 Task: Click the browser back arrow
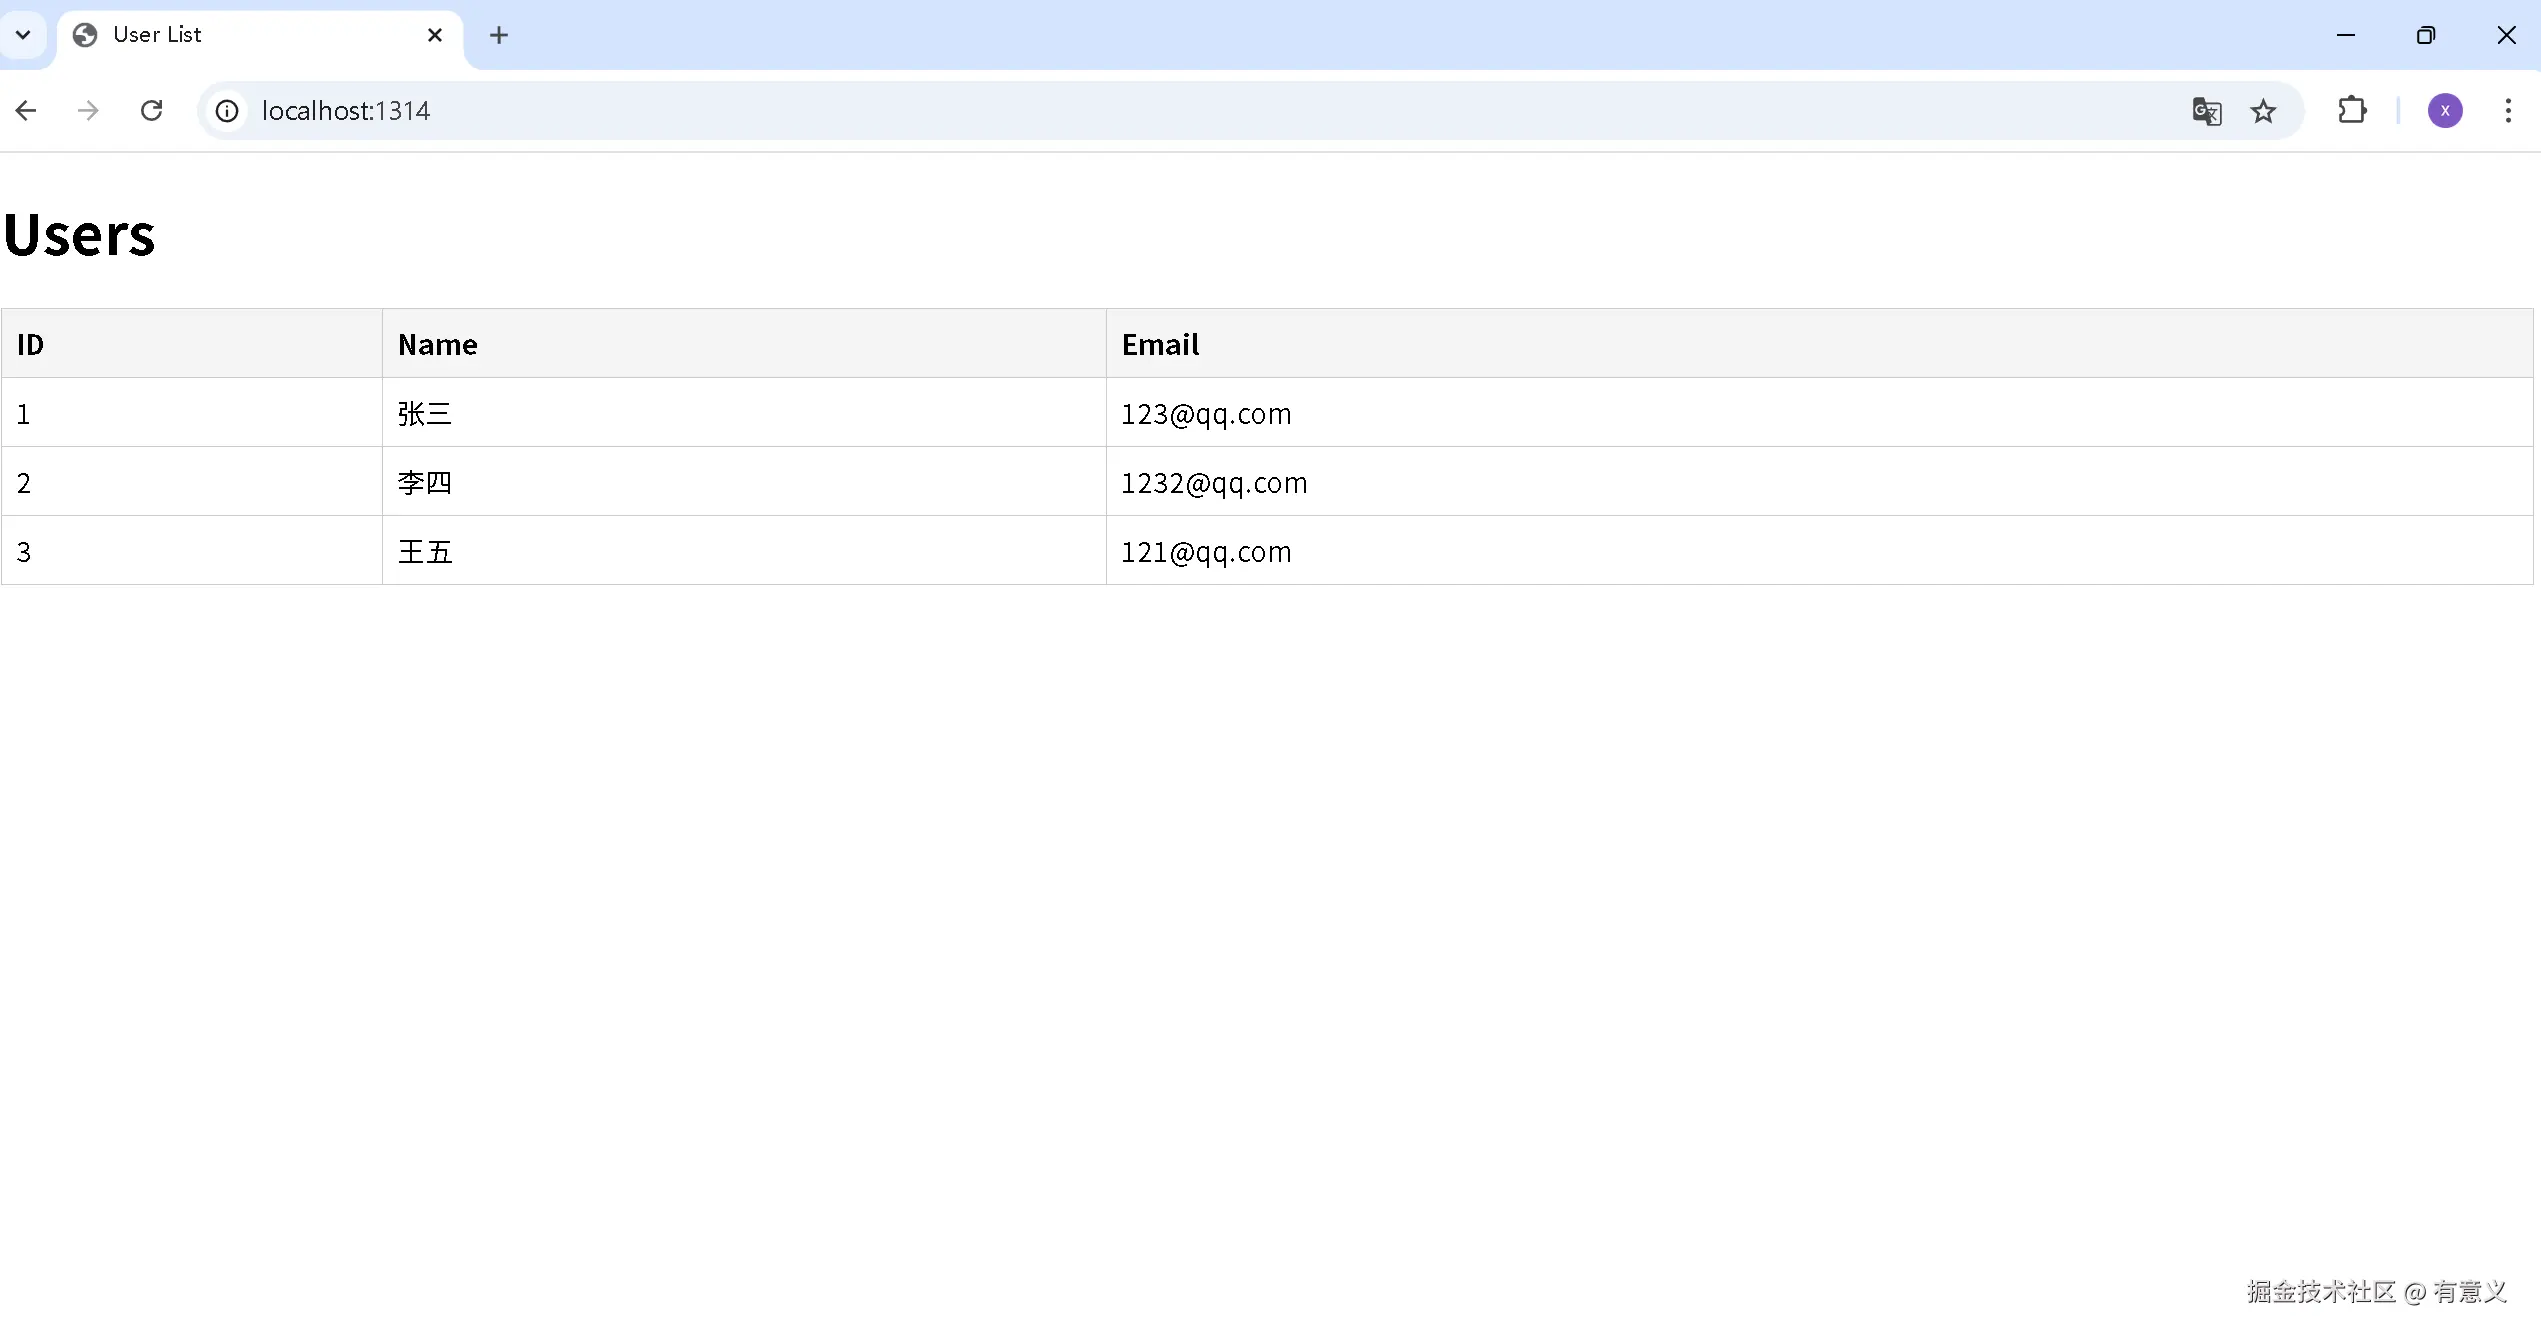(26, 111)
